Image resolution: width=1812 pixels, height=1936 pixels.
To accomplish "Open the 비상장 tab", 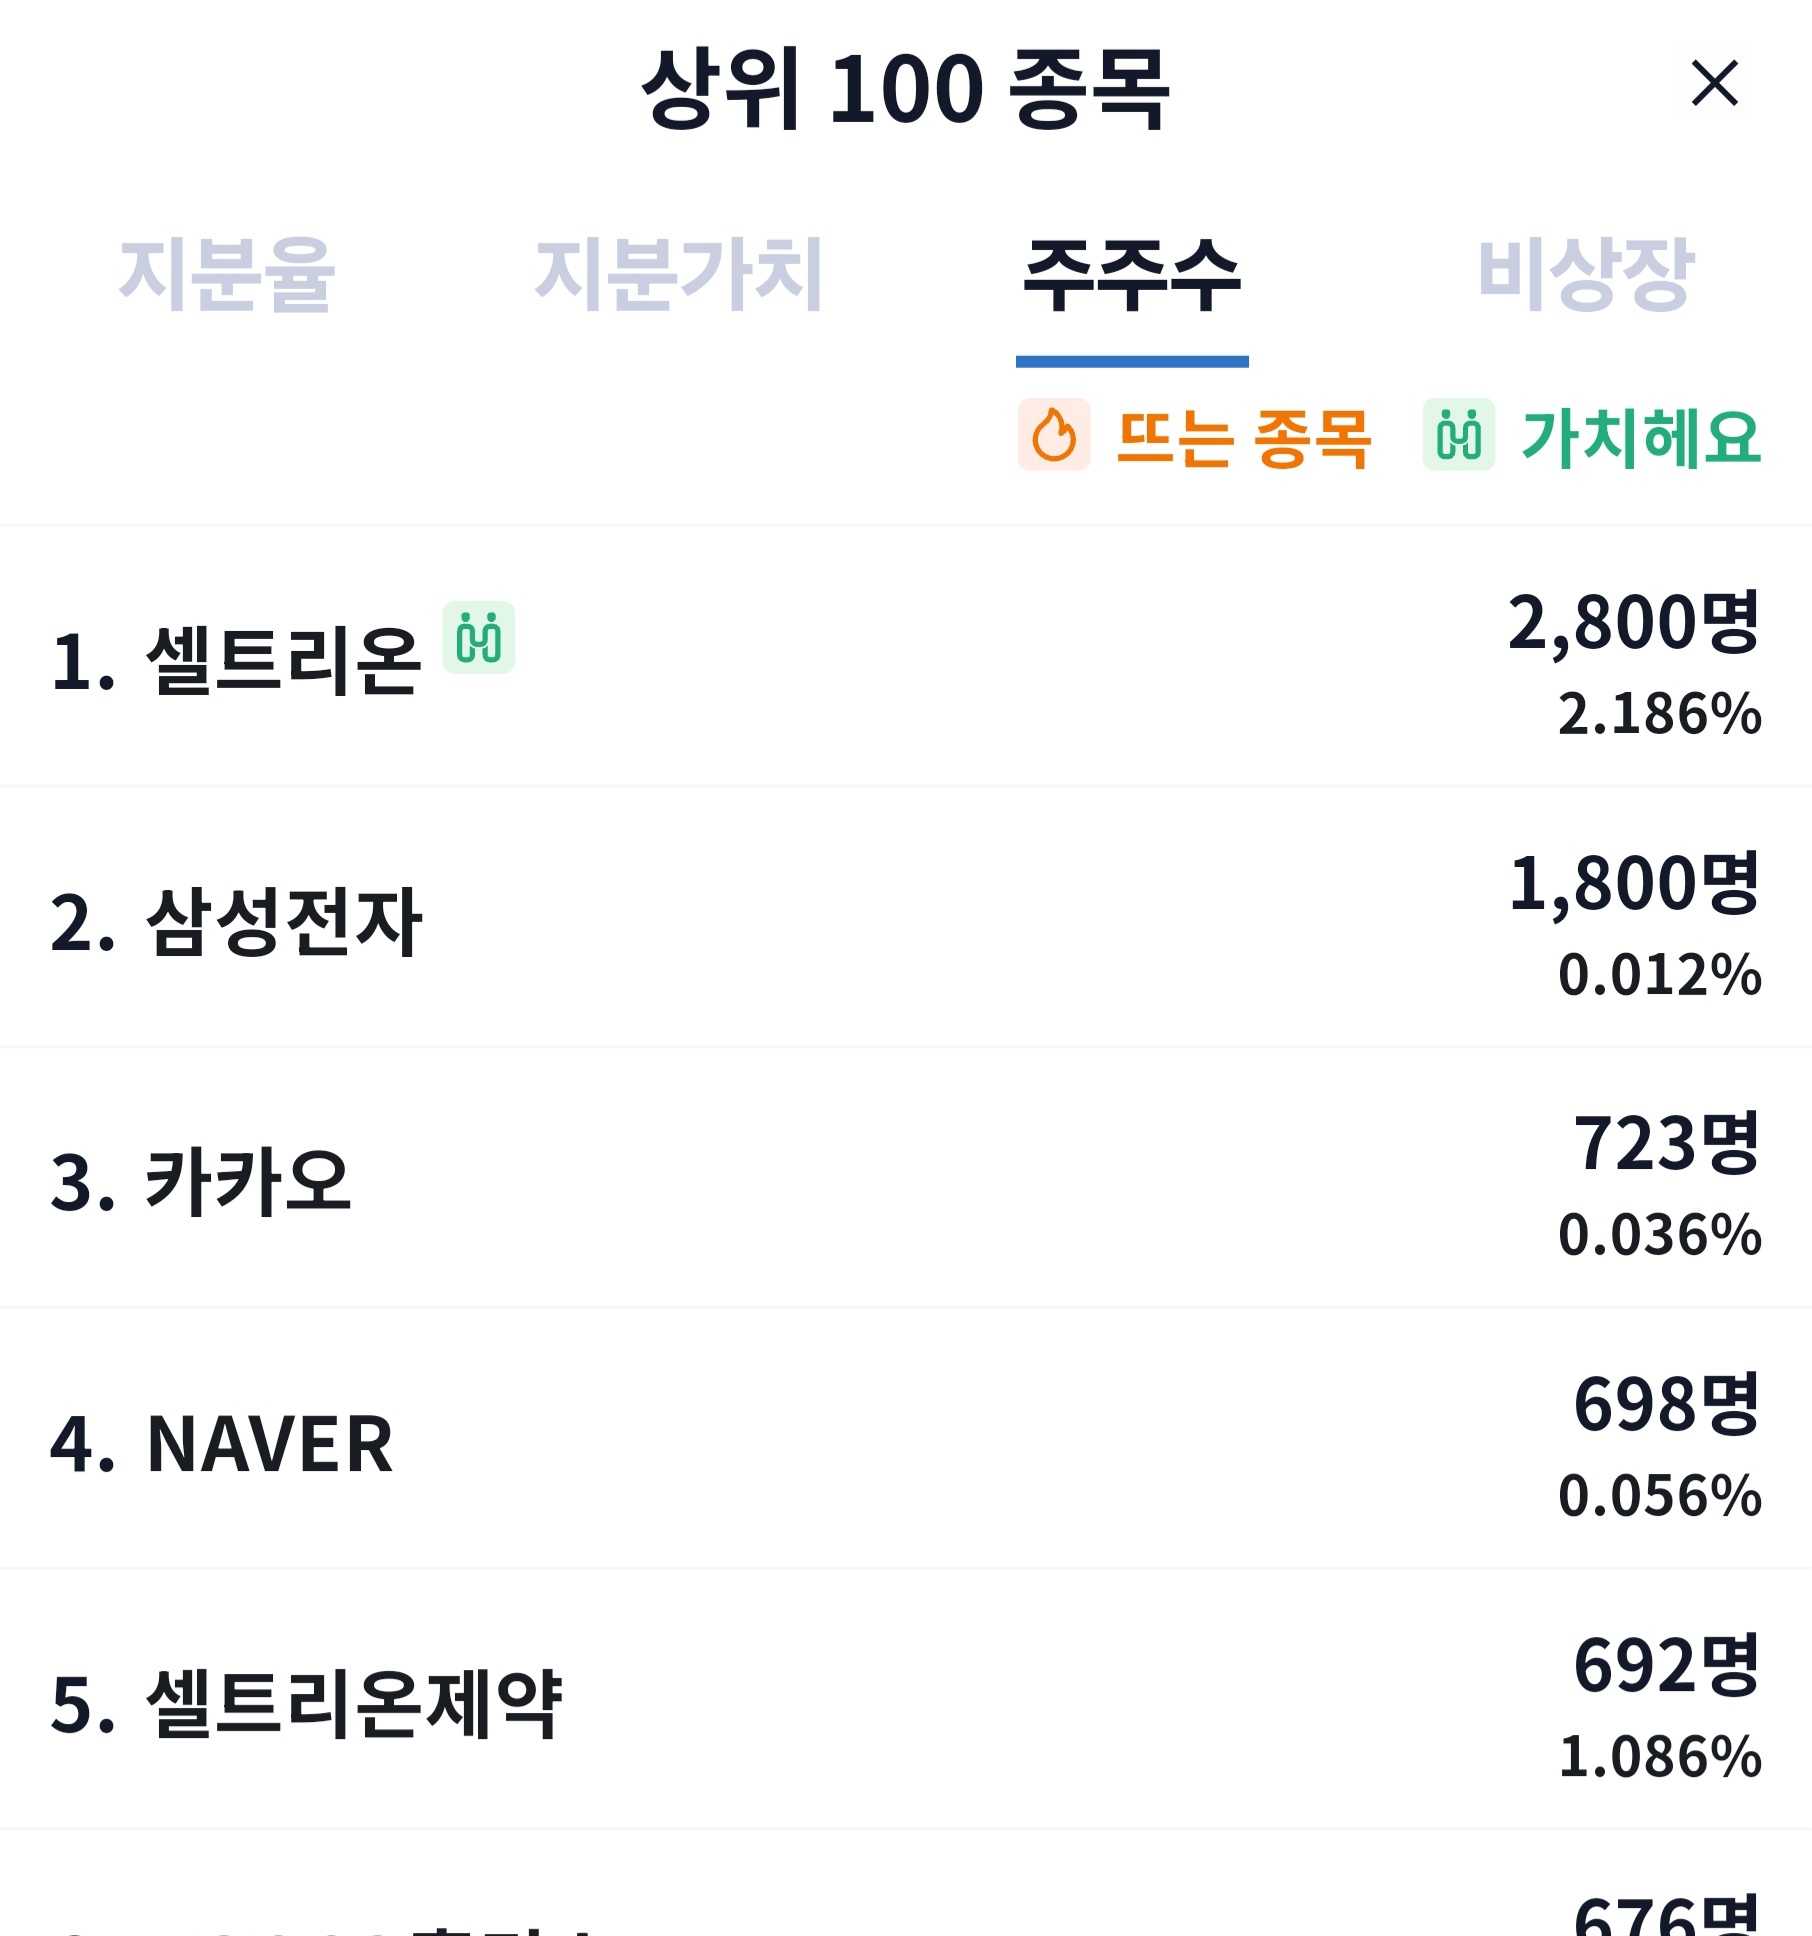I will pyautogui.click(x=1585, y=274).
